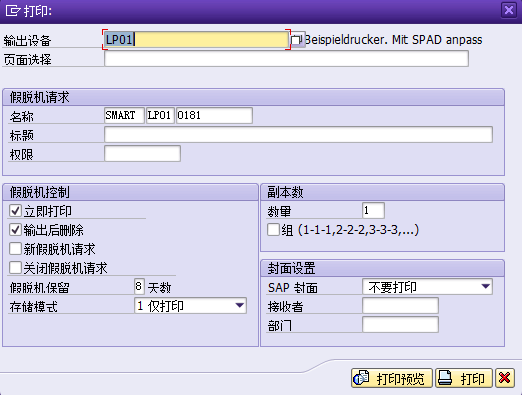This screenshot has height=395, width=522.
Task: Click the 页面选择 input field
Action: click(286, 59)
